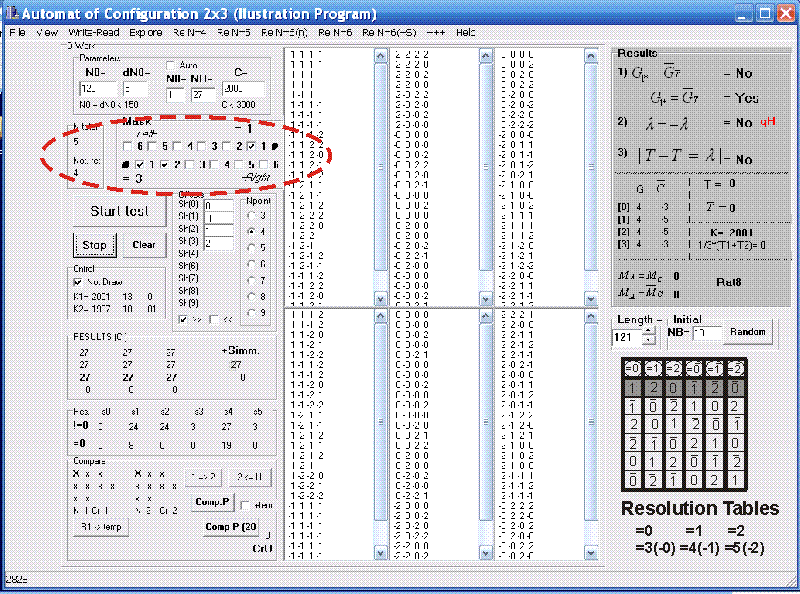Select Npoint radio option 7

point(251,280)
